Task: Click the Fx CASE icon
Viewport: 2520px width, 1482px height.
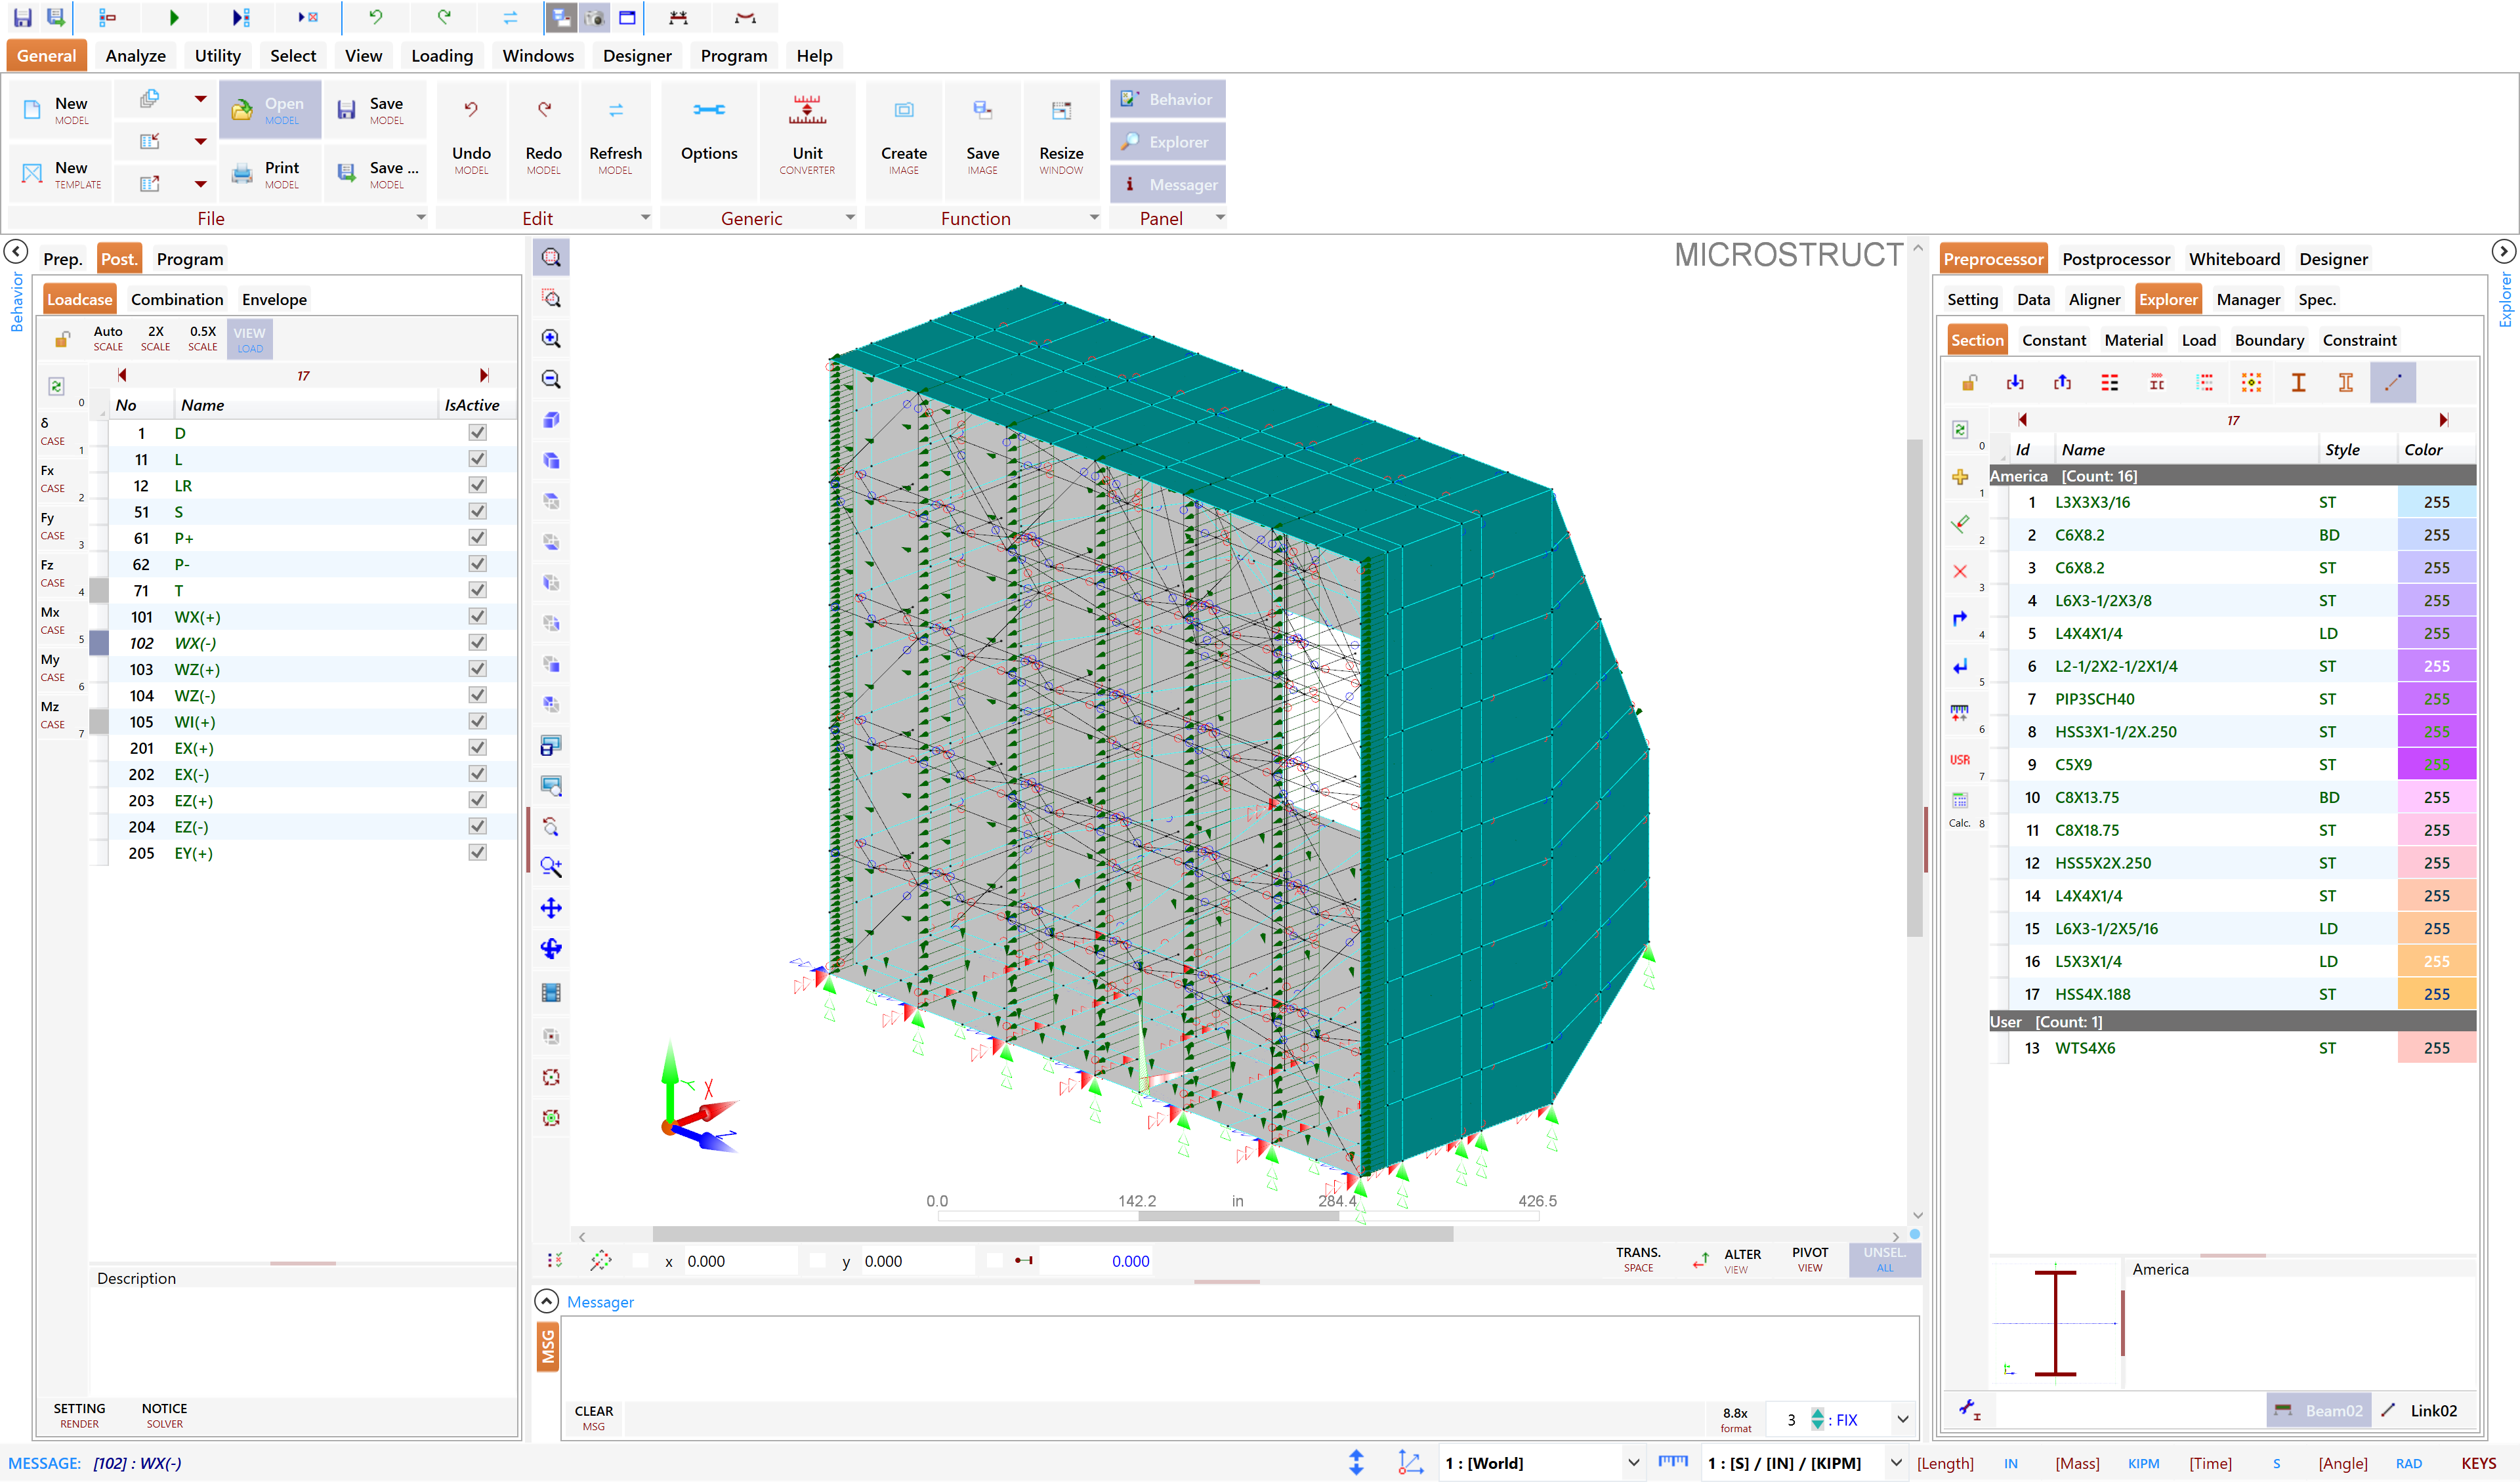Action: click(52, 478)
